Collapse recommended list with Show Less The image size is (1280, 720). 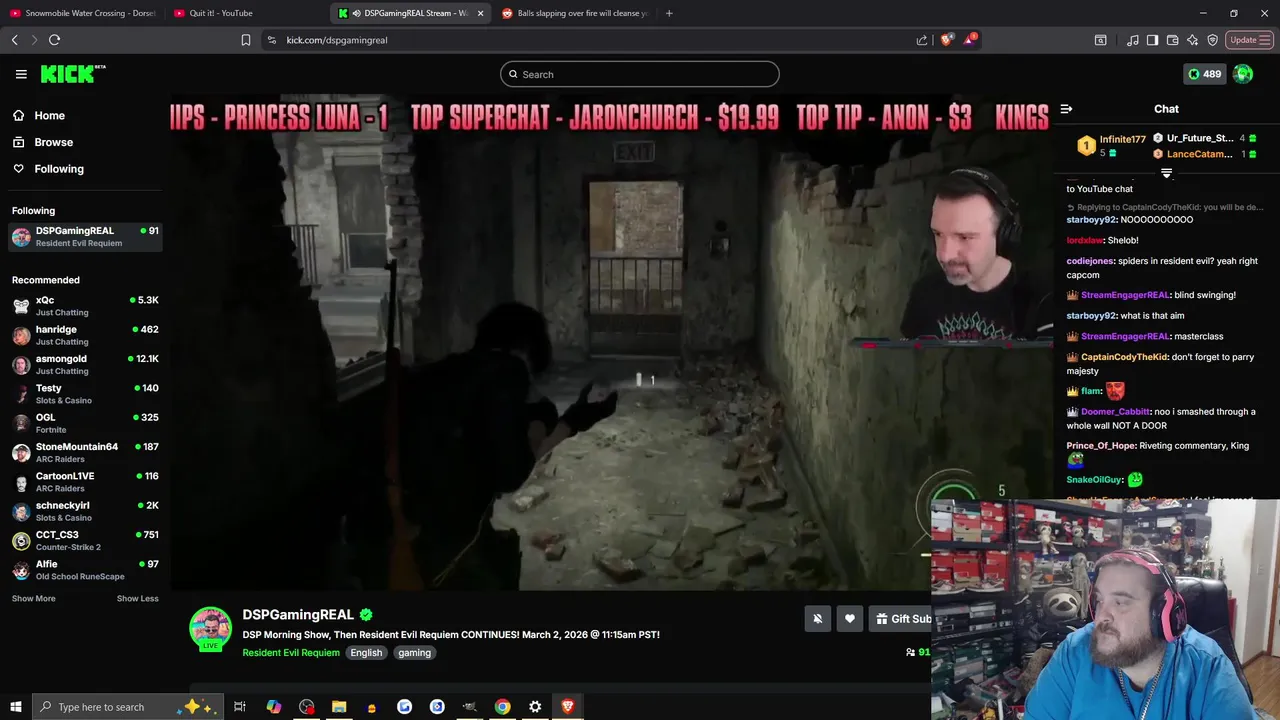[x=137, y=598]
